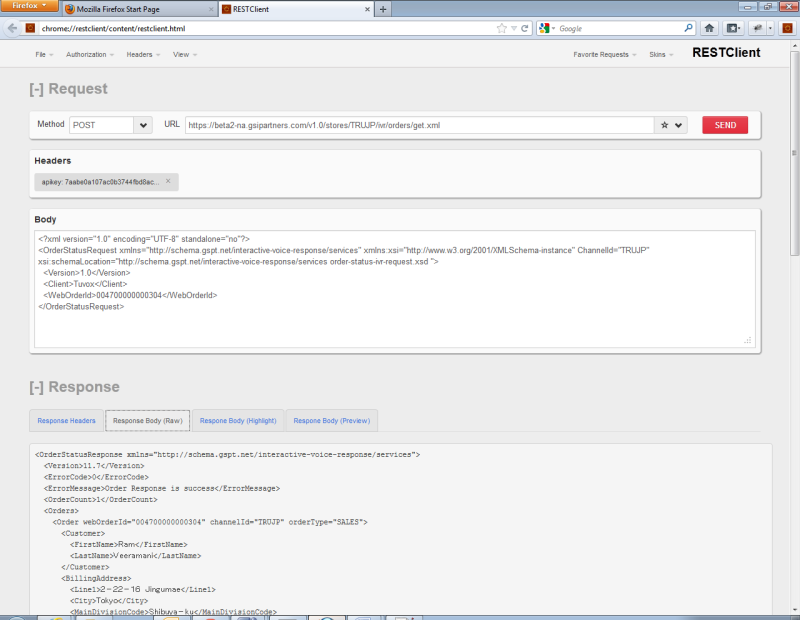Switch to Response Body (Highlight) tab
800x620 pixels.
238,420
